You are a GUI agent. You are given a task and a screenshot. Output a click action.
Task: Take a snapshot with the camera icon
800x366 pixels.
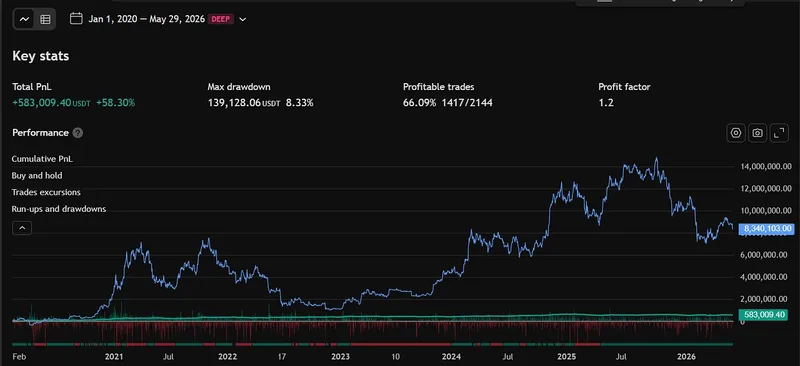point(758,133)
